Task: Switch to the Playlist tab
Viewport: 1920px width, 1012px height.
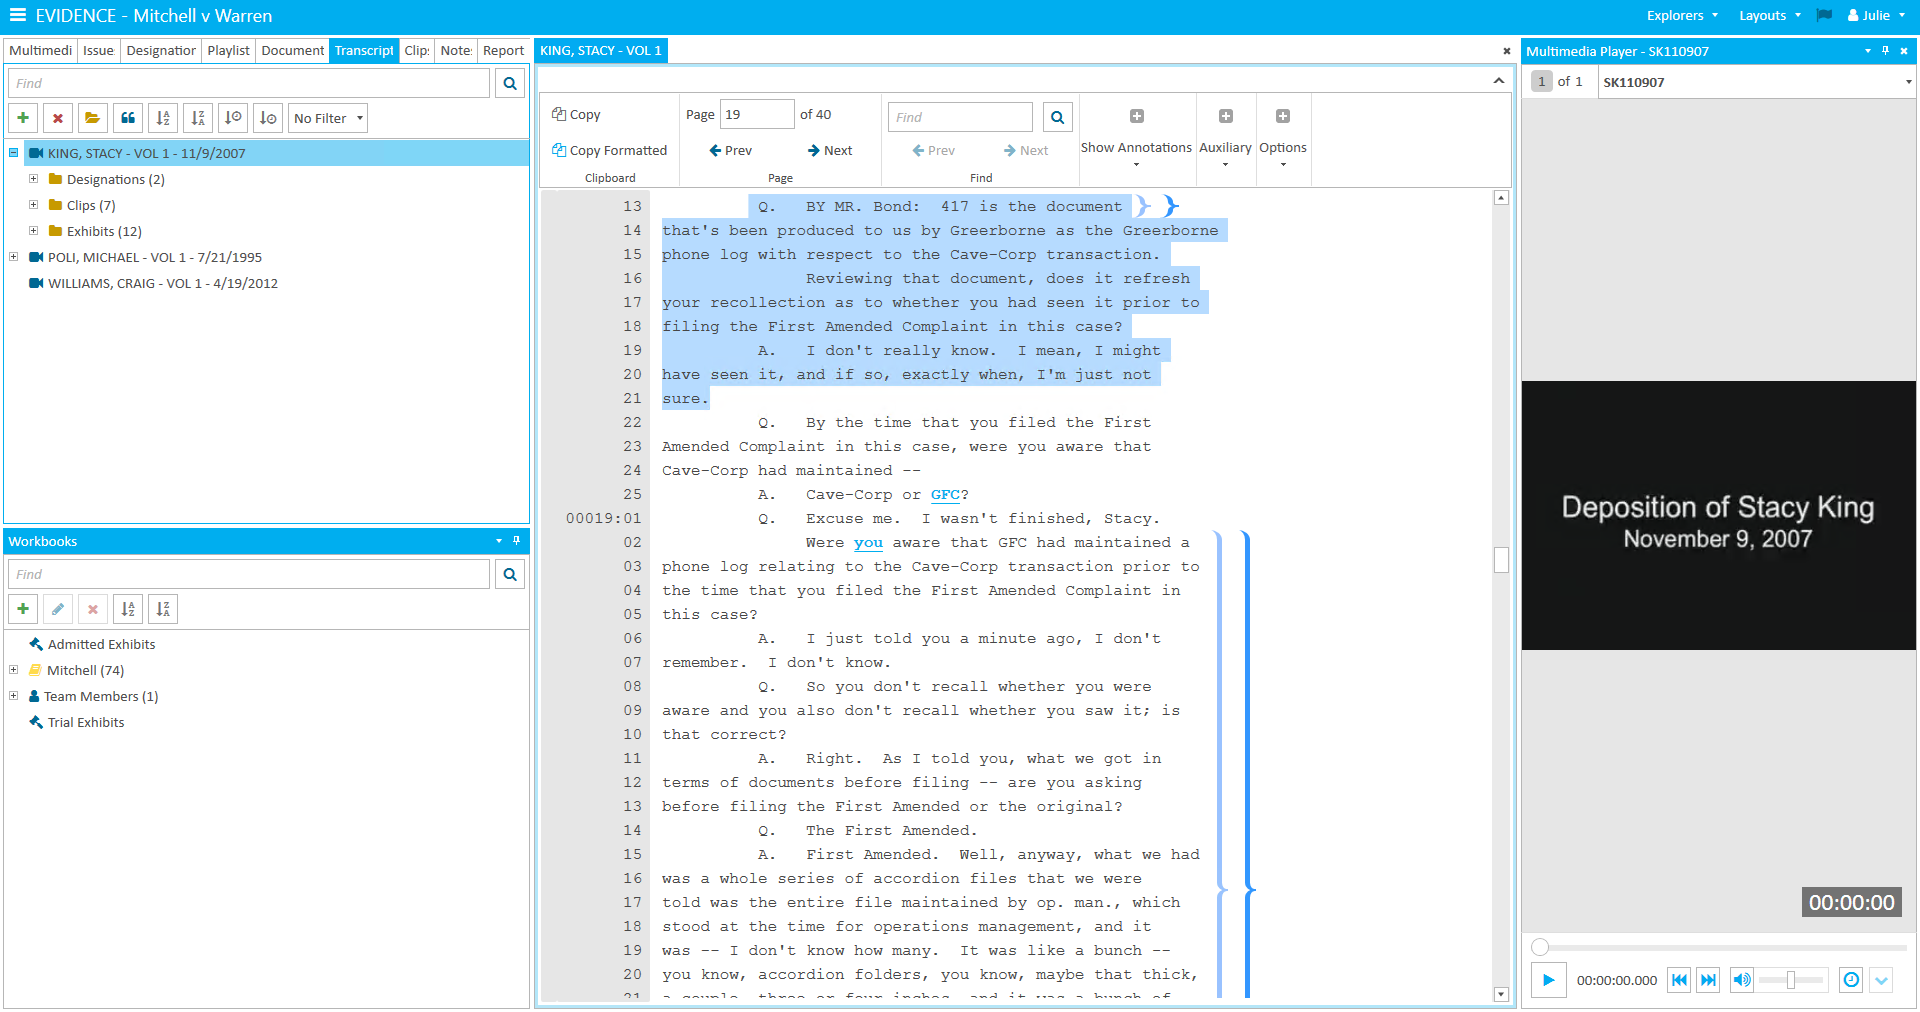Action: pyautogui.click(x=228, y=50)
